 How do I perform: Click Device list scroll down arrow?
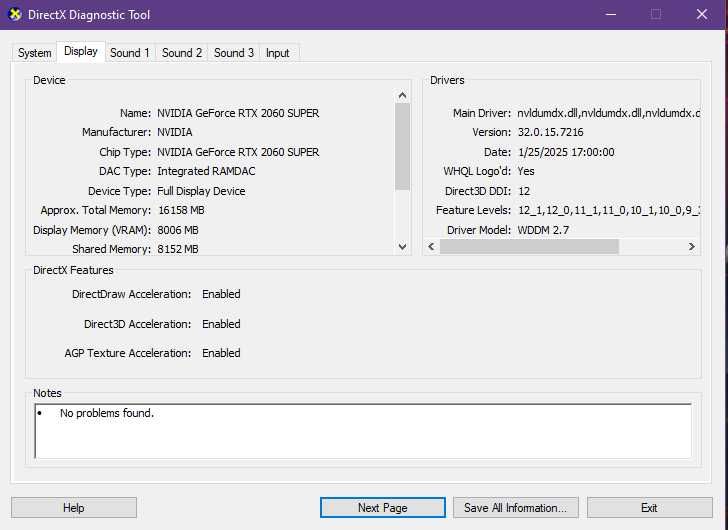[403, 246]
